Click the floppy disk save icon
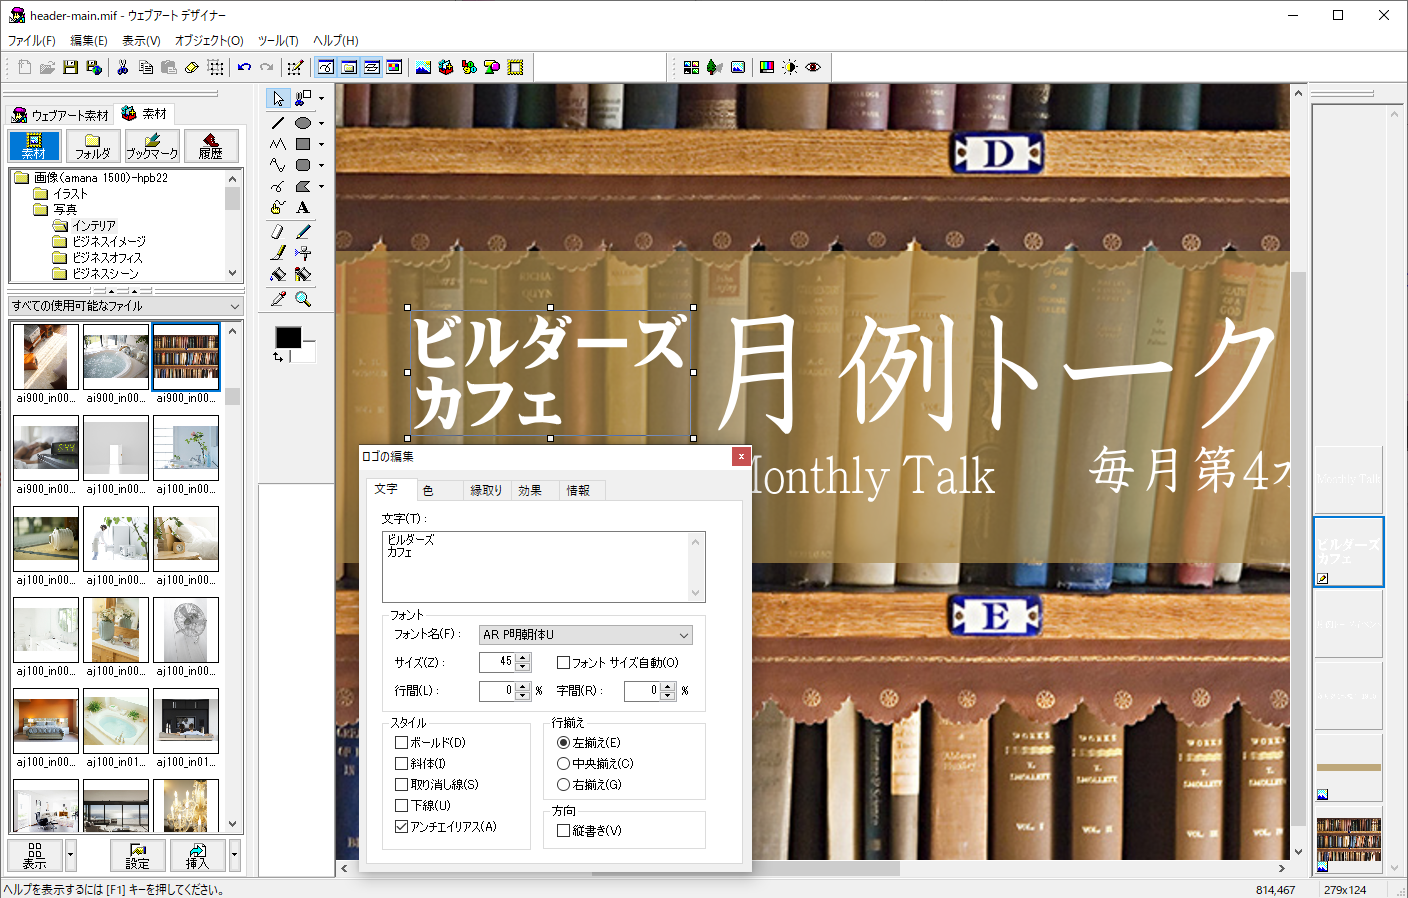1408x898 pixels. point(70,67)
